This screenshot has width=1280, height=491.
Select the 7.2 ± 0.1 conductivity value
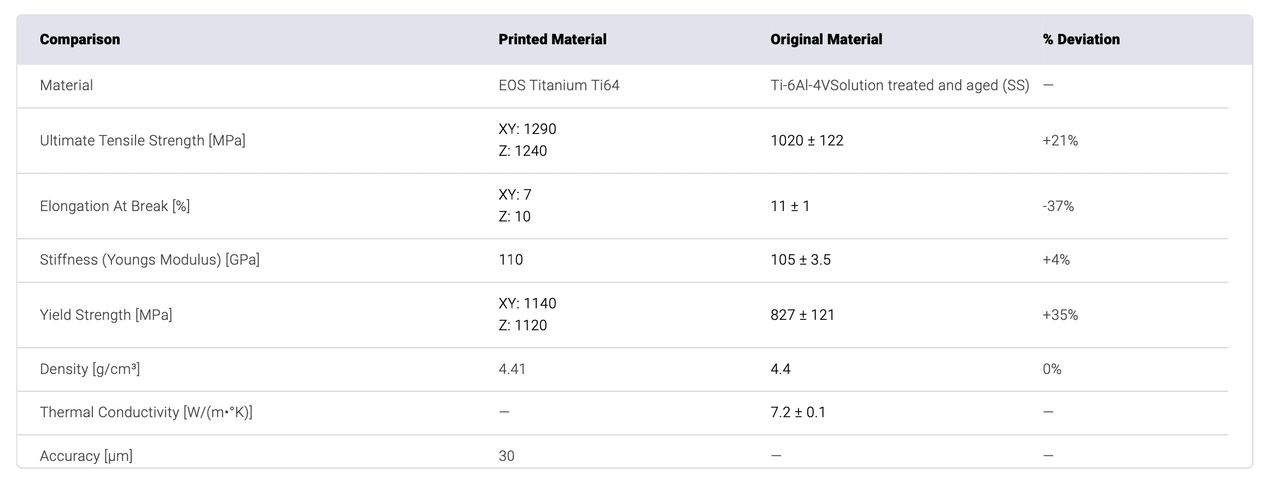coord(798,412)
